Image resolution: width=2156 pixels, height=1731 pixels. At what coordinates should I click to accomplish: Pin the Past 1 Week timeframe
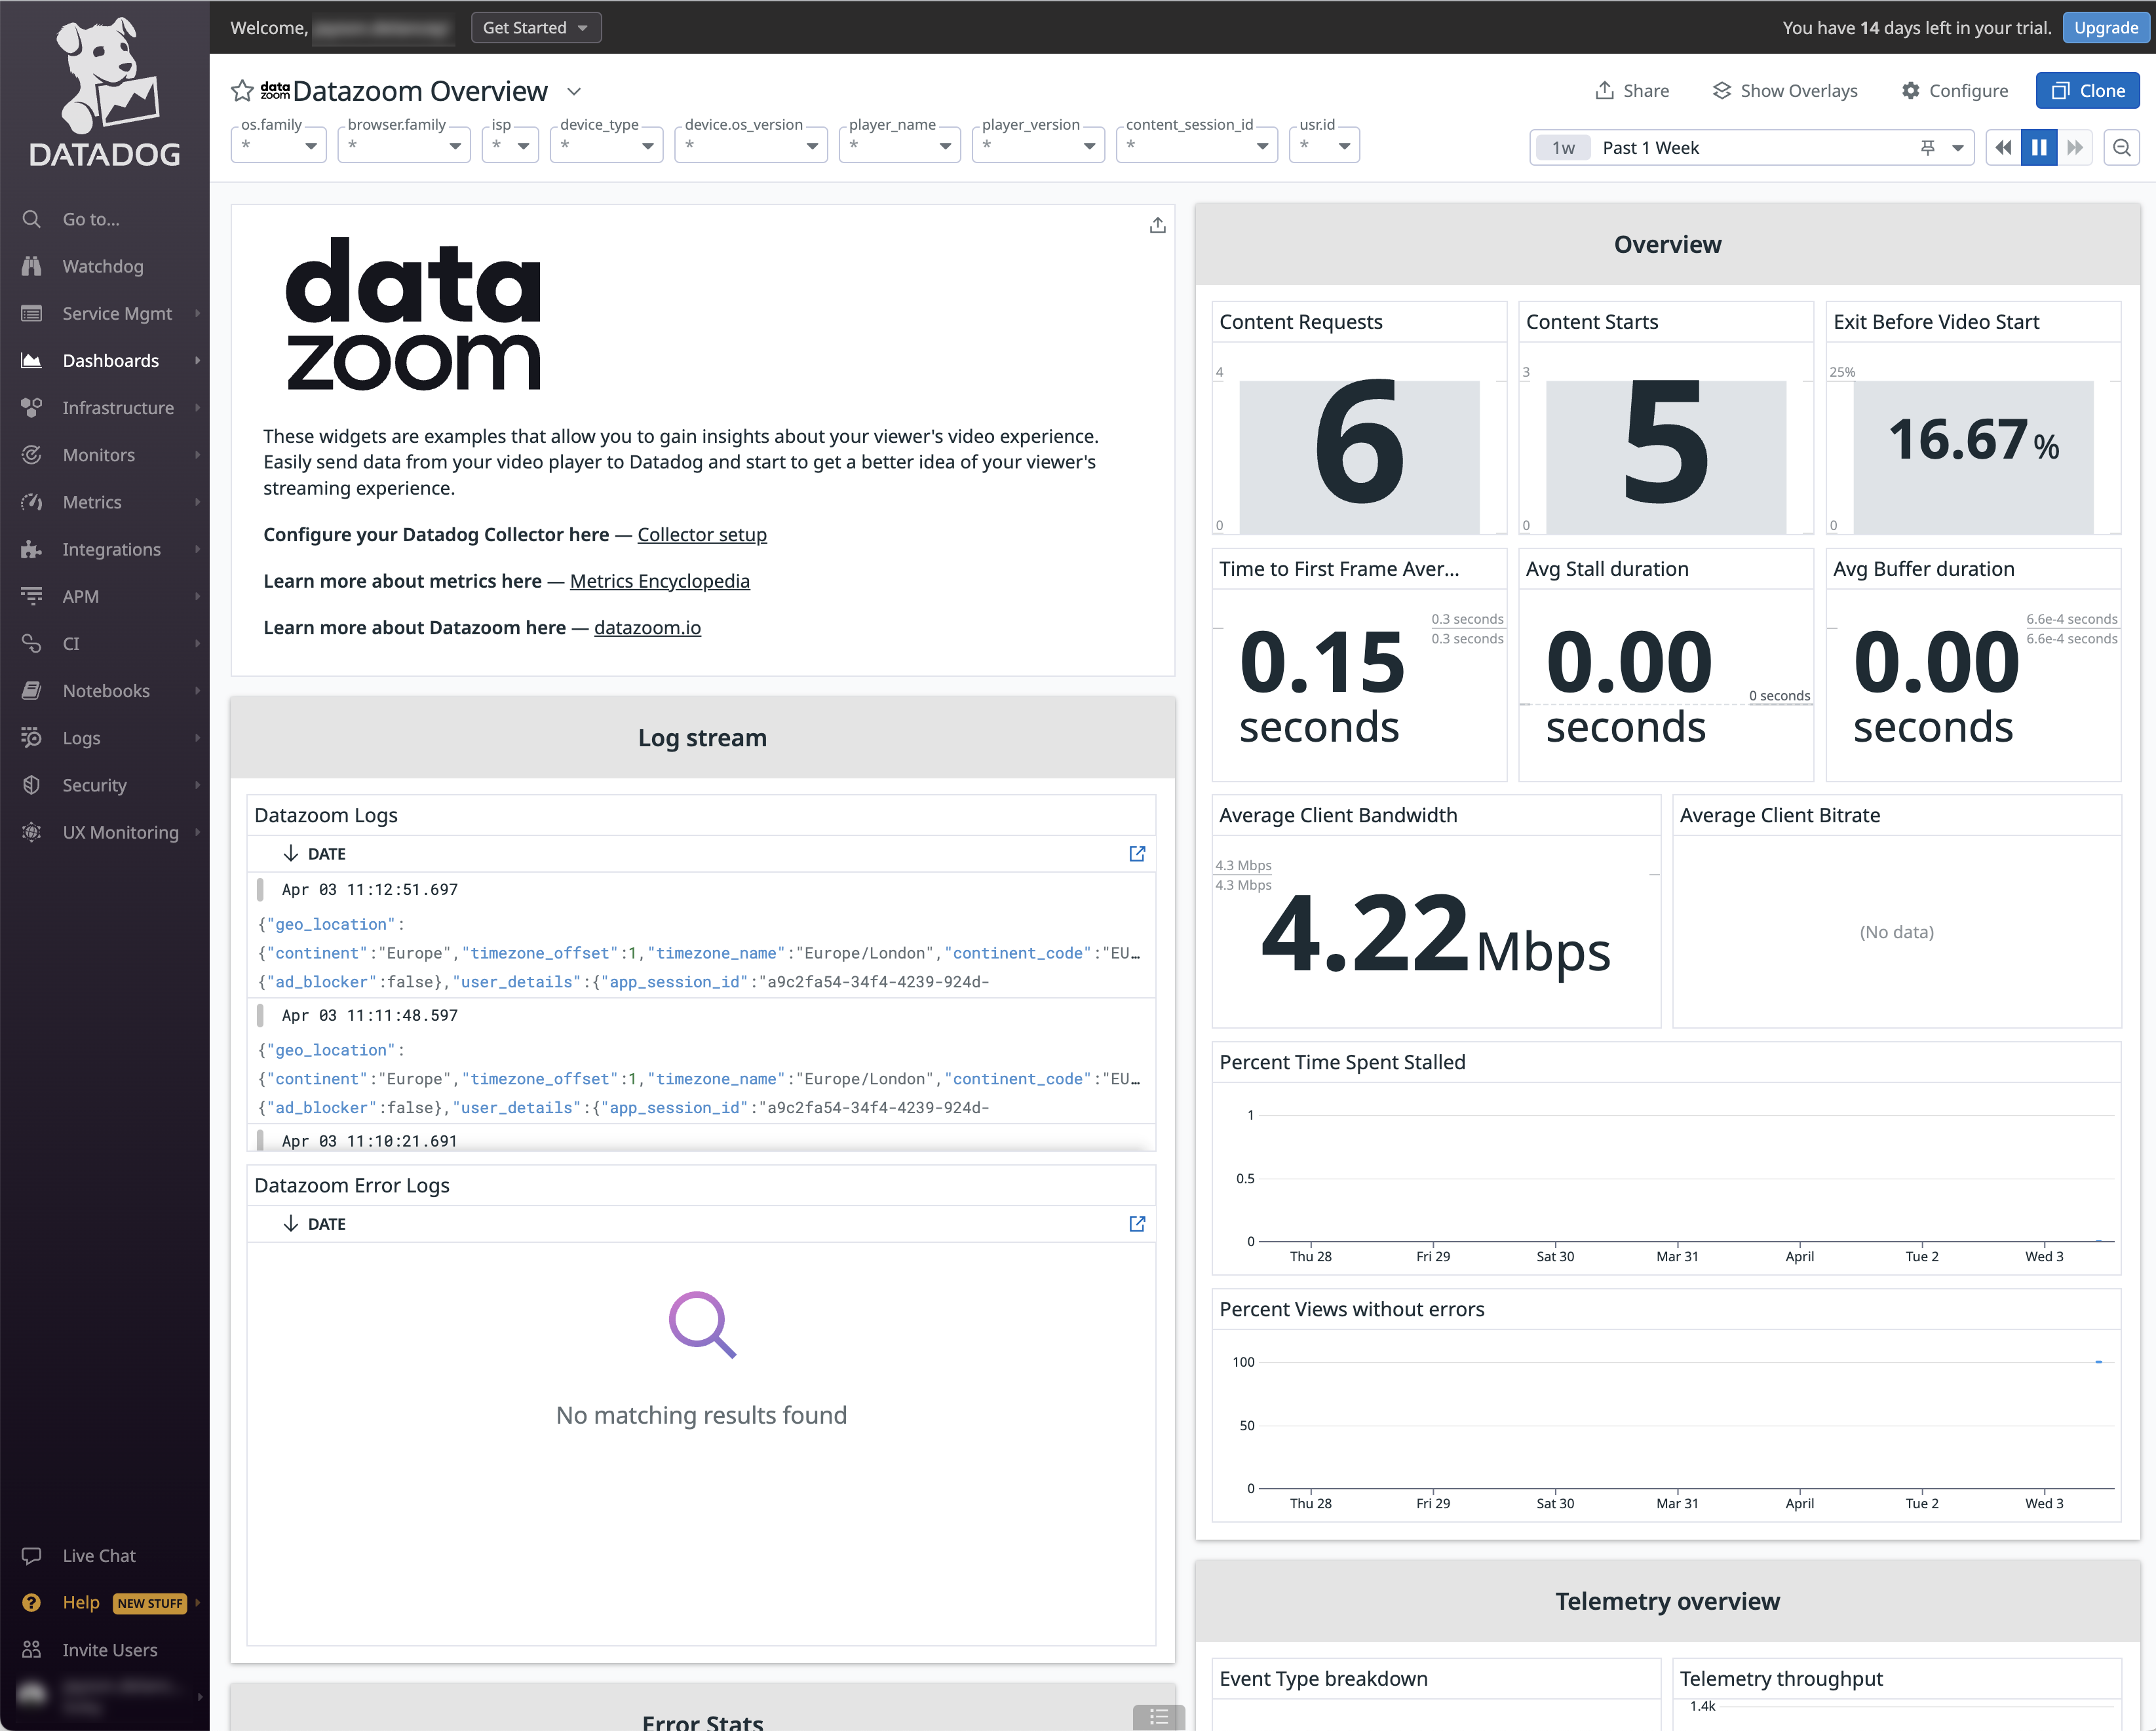[1927, 148]
